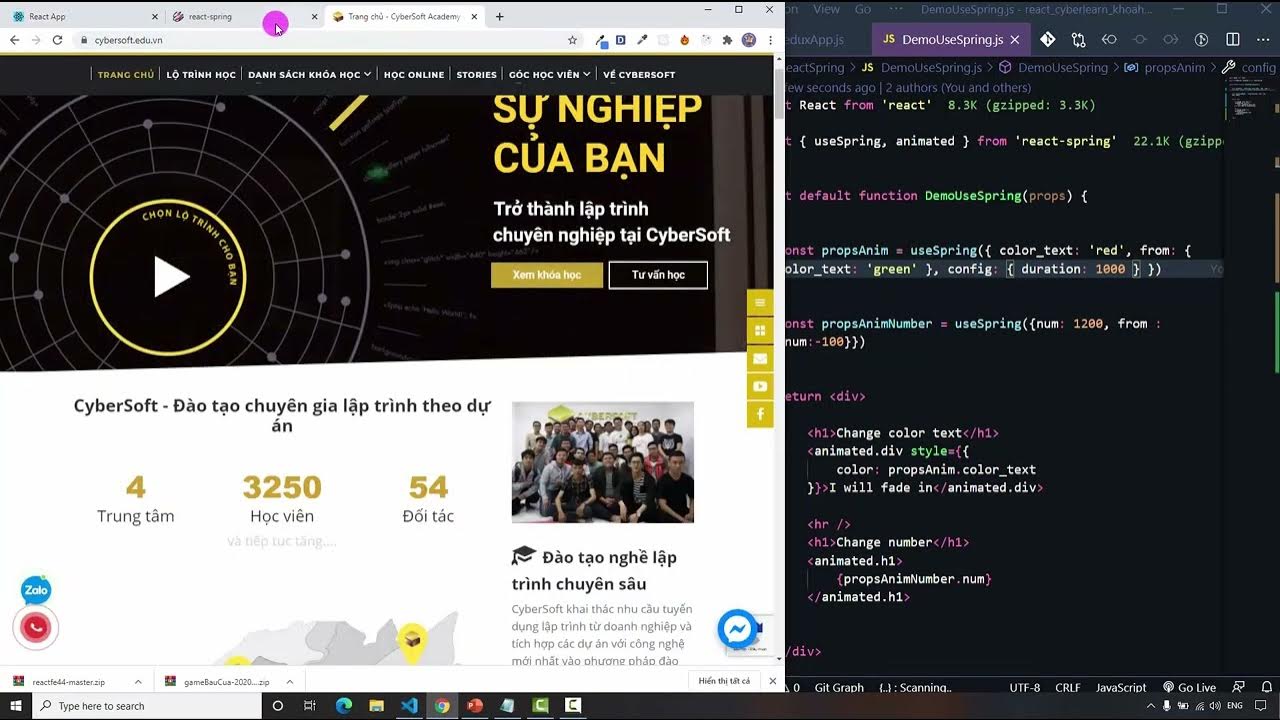Screen dimensions: 1280x720
Task: Bookmark this page with the star icon
Action: pos(572,40)
